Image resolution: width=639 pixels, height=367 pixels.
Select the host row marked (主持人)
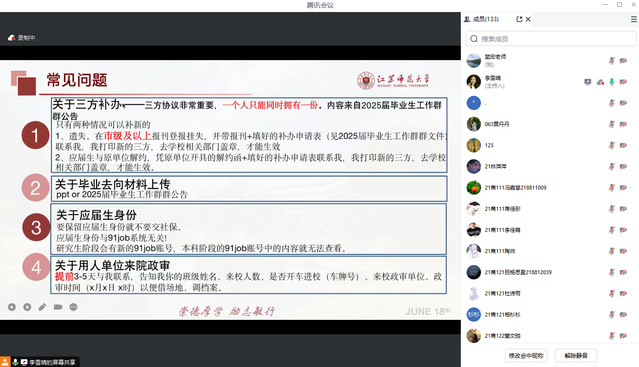click(550, 82)
